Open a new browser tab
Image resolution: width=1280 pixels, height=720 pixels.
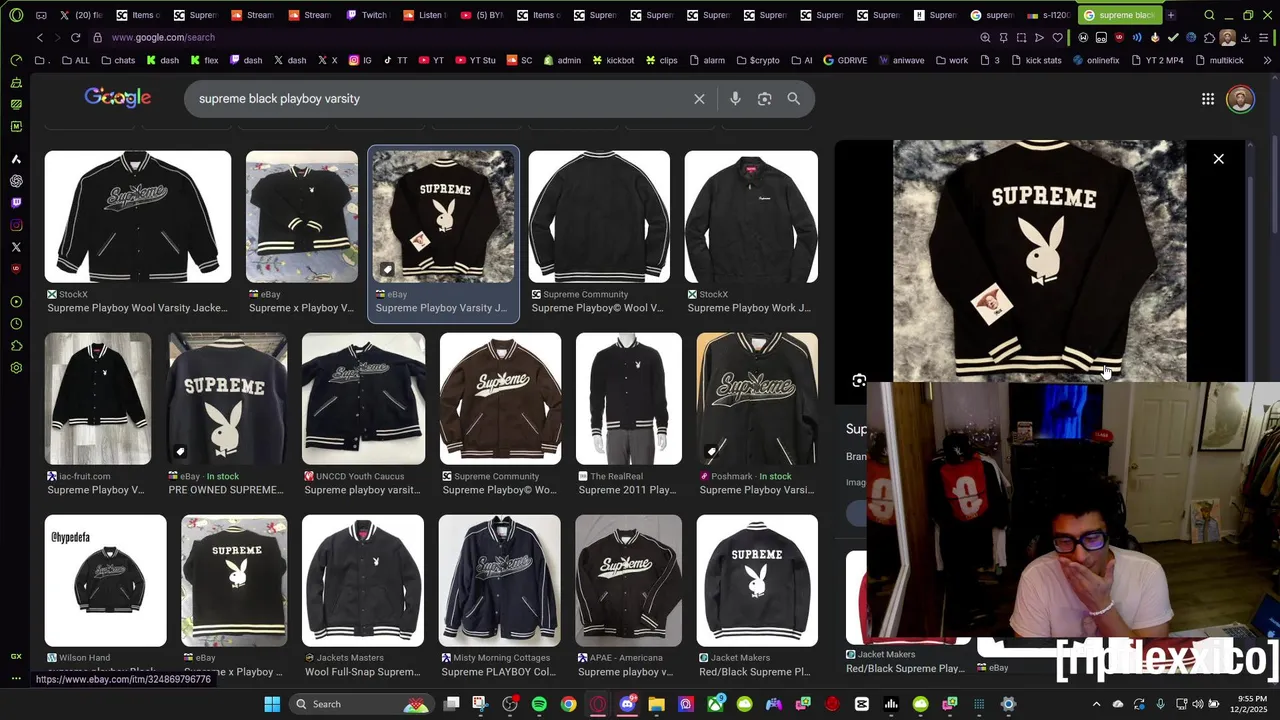pos(1170,15)
